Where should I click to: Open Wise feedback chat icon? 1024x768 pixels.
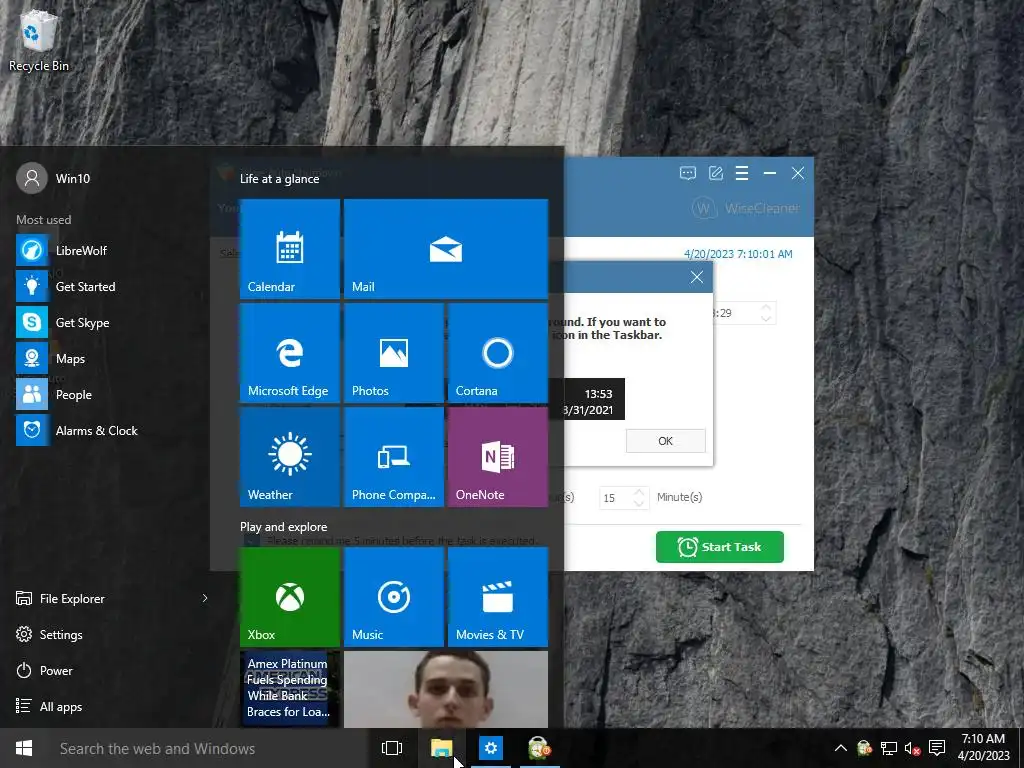[688, 173]
